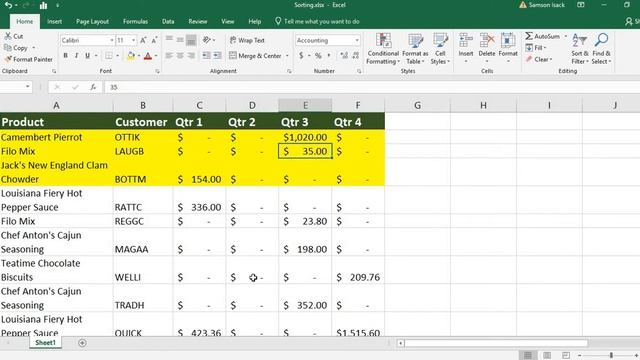Add a new sheet with plus button
Screen dimensions: 640x360
pyautogui.click(x=82, y=343)
